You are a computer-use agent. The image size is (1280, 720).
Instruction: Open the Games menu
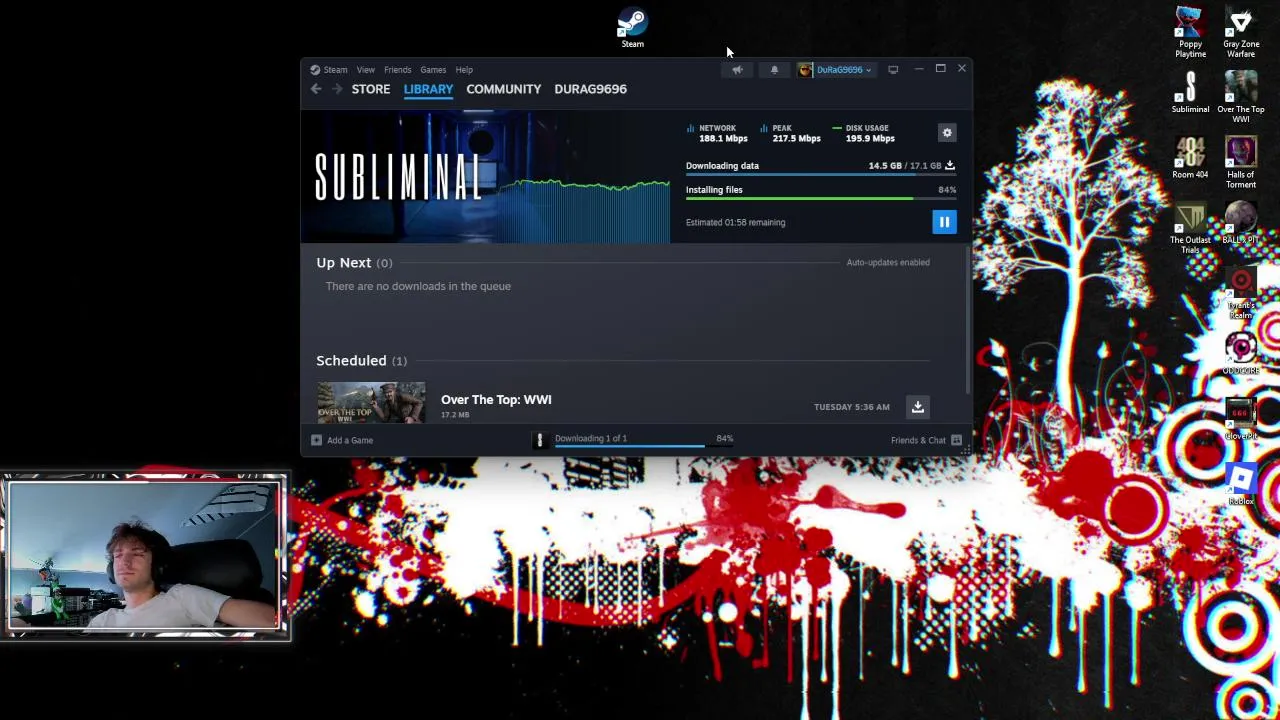[x=433, y=70]
